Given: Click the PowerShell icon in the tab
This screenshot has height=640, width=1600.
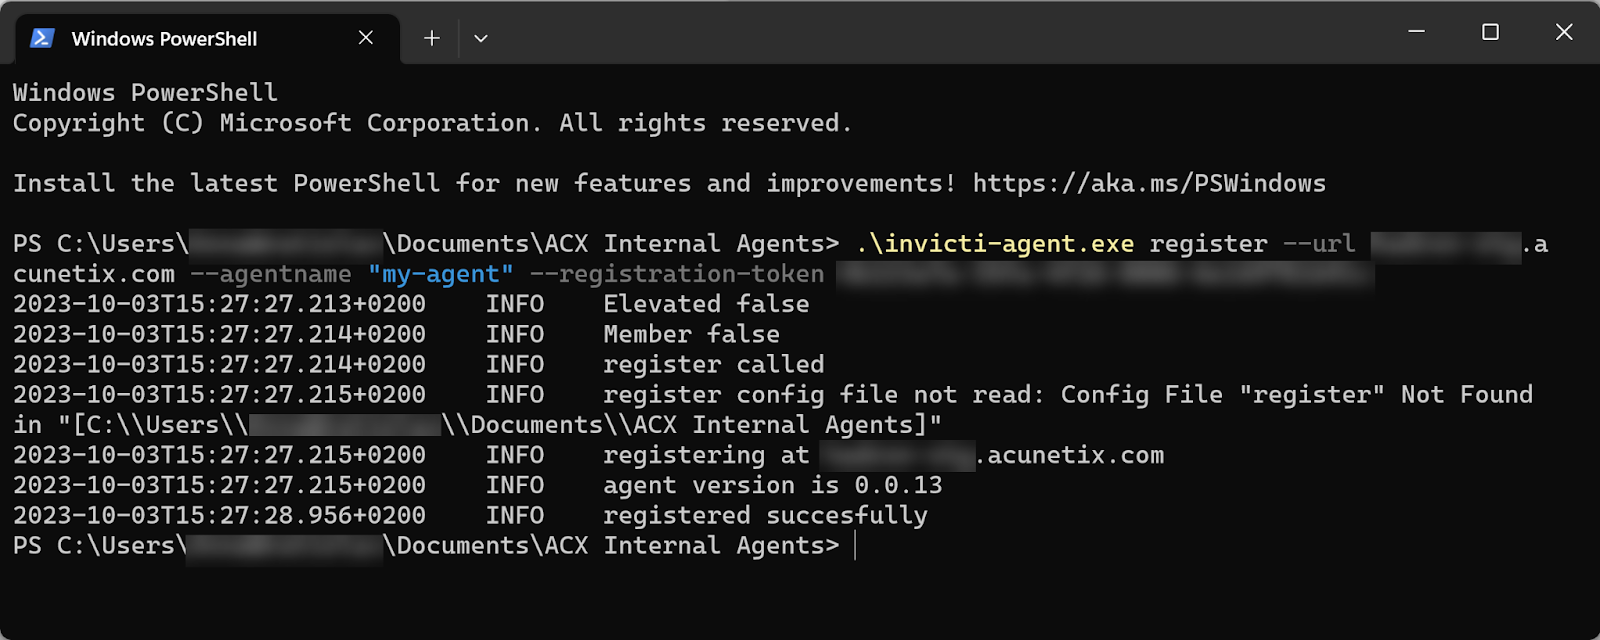Looking at the screenshot, I should pyautogui.click(x=42, y=38).
